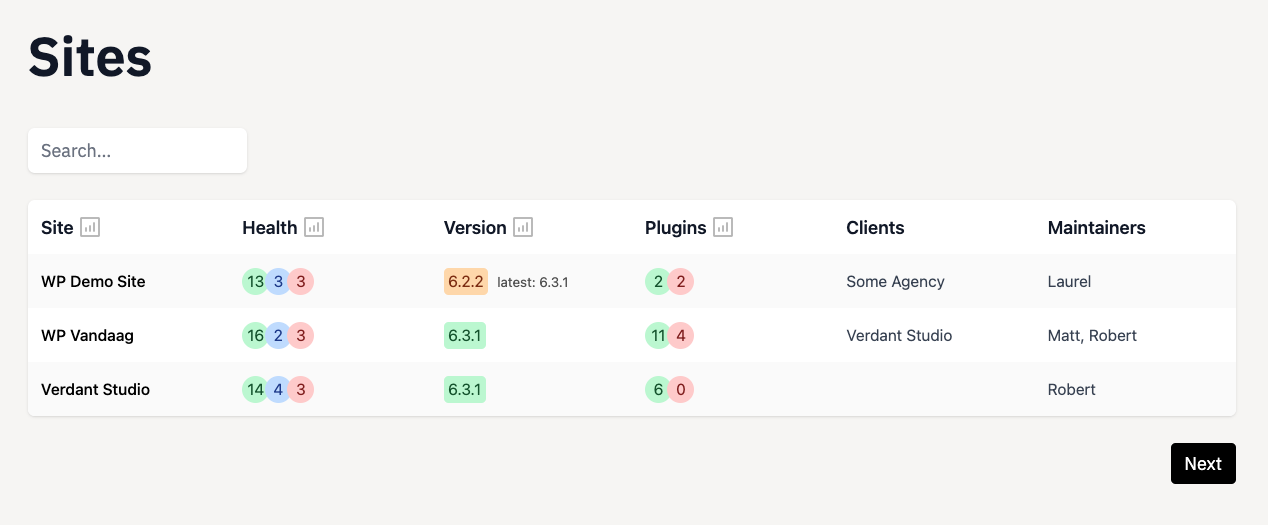
Task: Click green plugins badge 6 for Verdant Studio
Action: coord(658,390)
